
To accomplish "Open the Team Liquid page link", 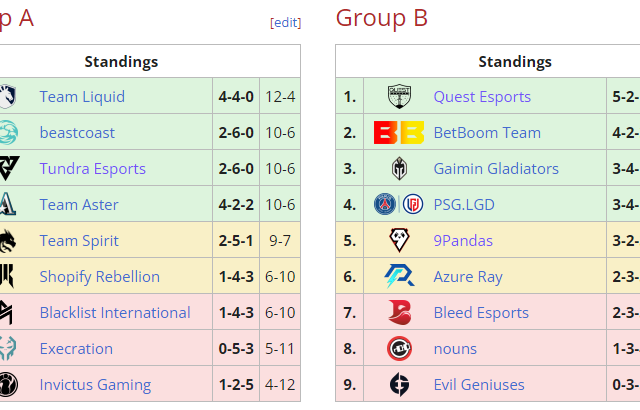I will coord(82,97).
